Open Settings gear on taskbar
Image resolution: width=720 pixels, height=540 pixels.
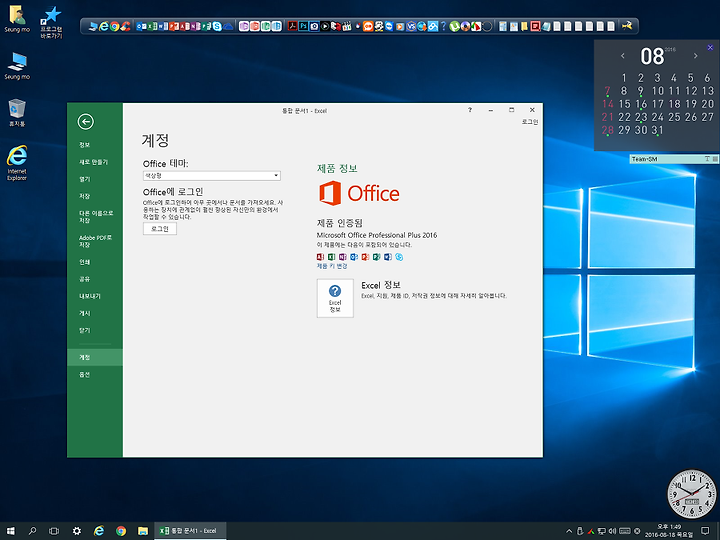click(77, 531)
